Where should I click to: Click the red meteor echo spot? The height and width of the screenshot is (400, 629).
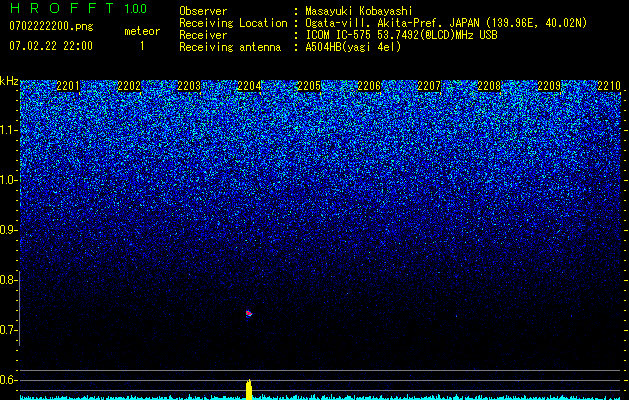point(249,313)
